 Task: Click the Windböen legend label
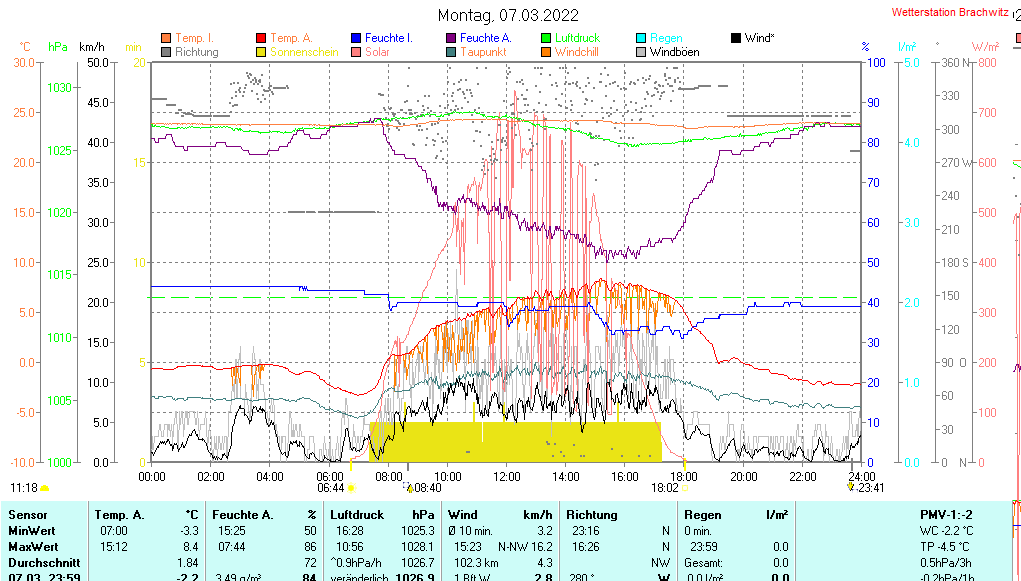[675, 52]
